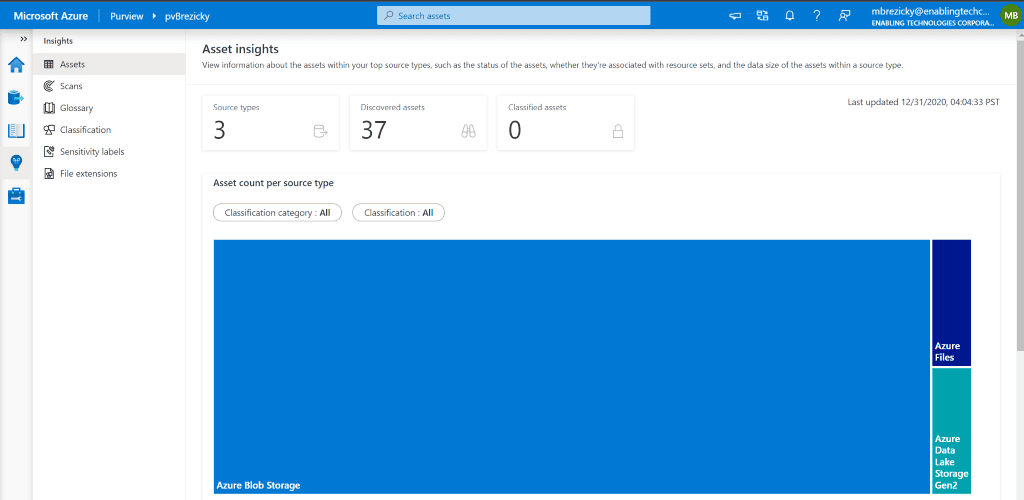1024x500 pixels.
Task: Click the Insights panel header
Action: tap(58, 41)
